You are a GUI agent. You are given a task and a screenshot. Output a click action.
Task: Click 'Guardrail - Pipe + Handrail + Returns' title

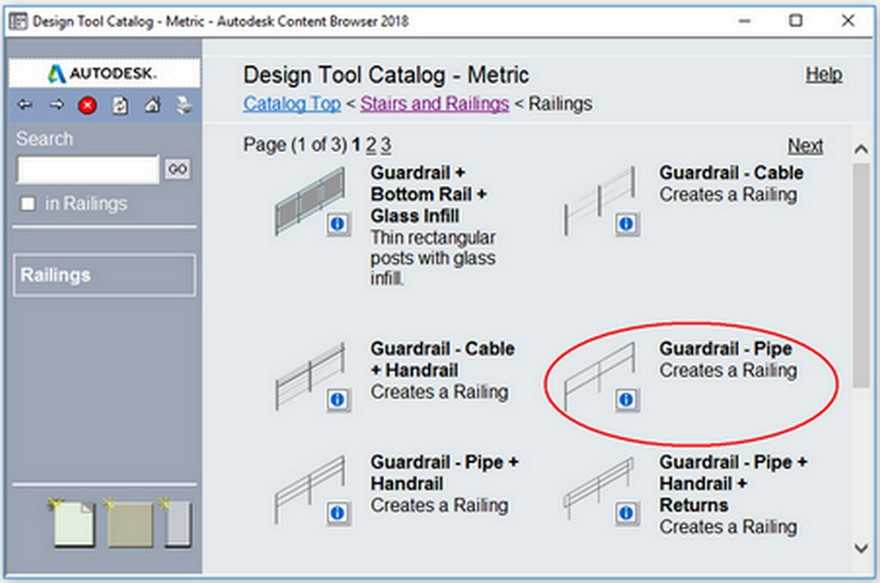point(733,483)
